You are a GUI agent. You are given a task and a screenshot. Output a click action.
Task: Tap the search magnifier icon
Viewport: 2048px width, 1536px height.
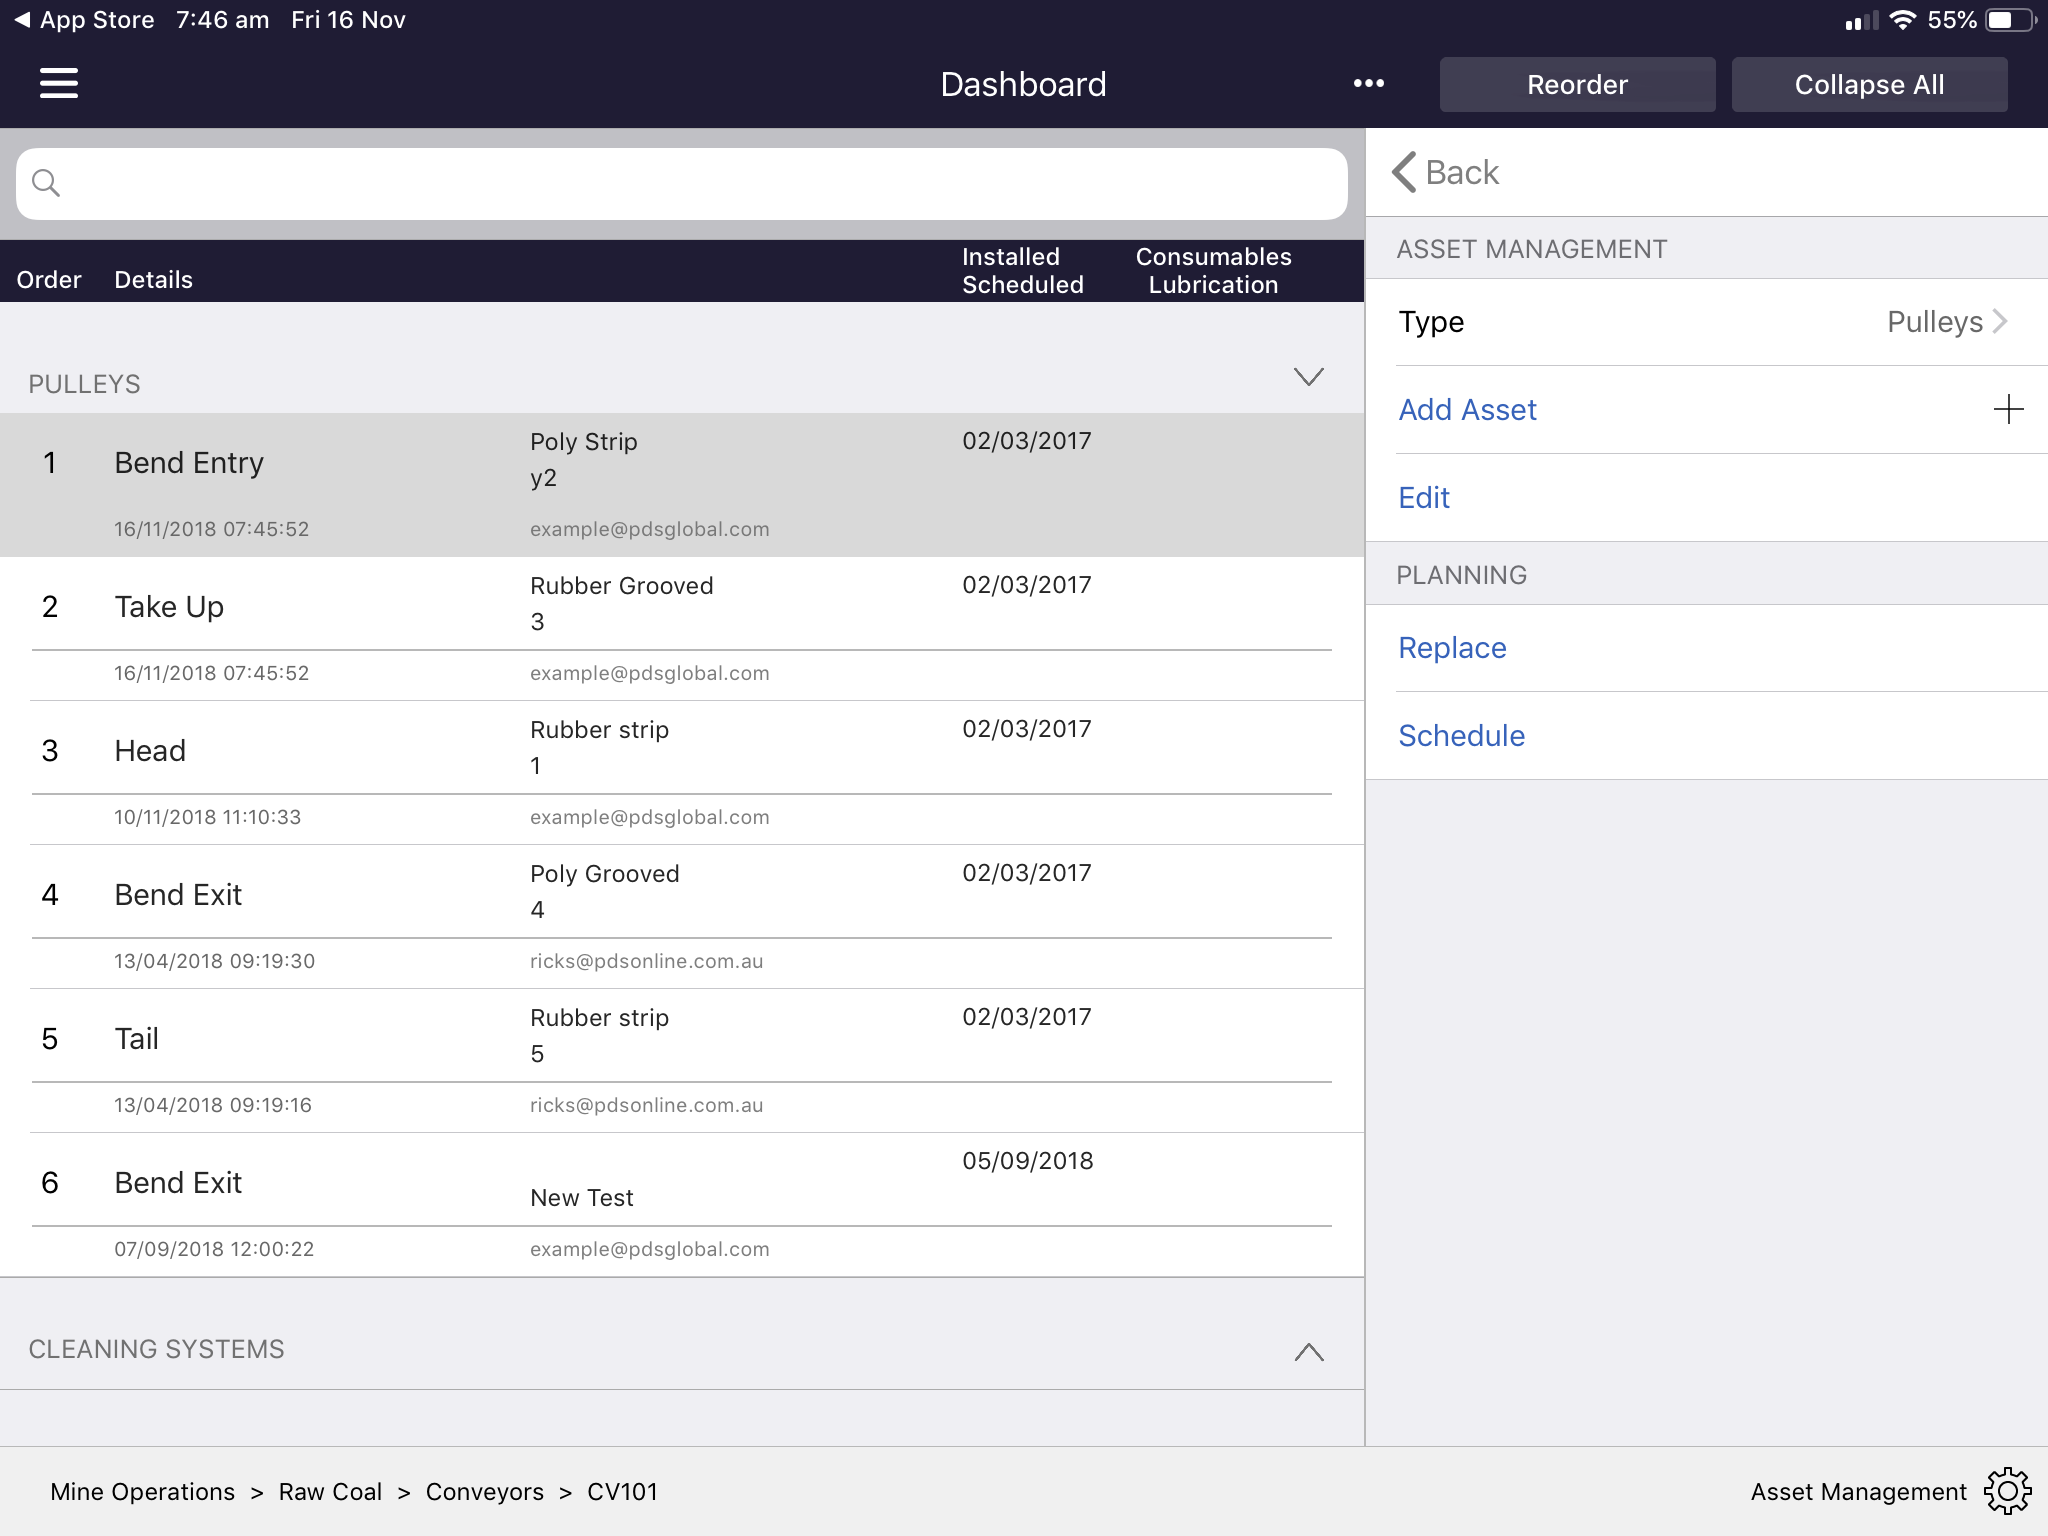[x=46, y=183]
